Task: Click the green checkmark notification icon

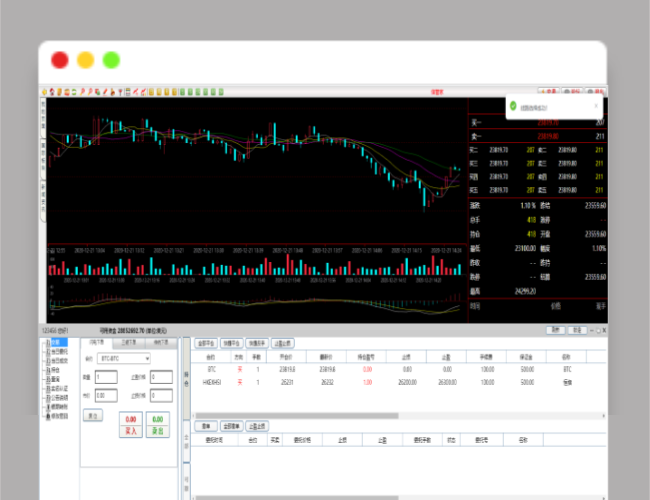Action: [x=511, y=104]
